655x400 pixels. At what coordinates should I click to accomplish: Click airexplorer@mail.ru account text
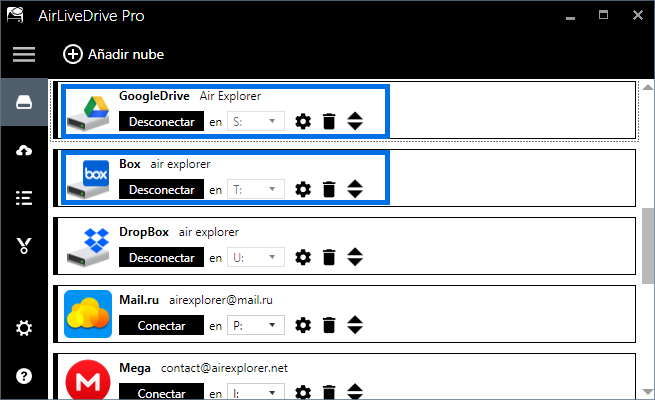221,300
